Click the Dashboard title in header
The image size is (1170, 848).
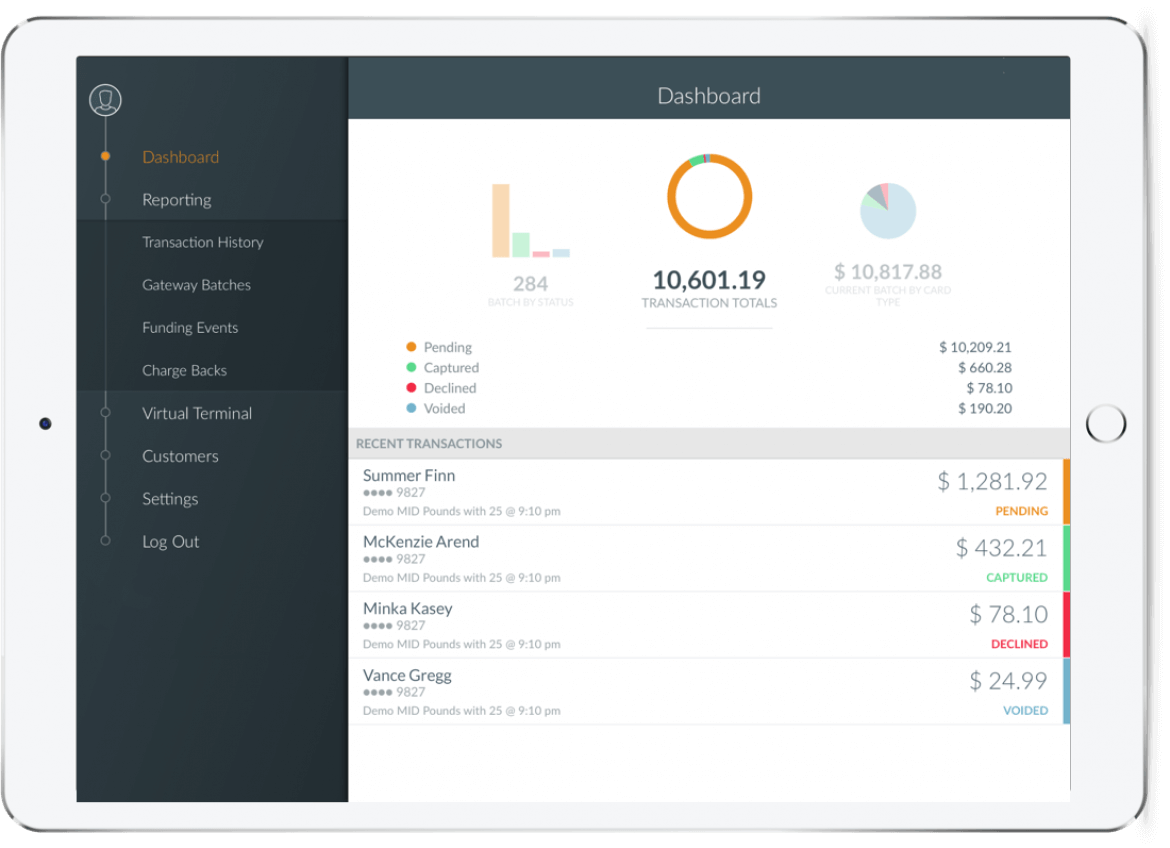tap(709, 96)
